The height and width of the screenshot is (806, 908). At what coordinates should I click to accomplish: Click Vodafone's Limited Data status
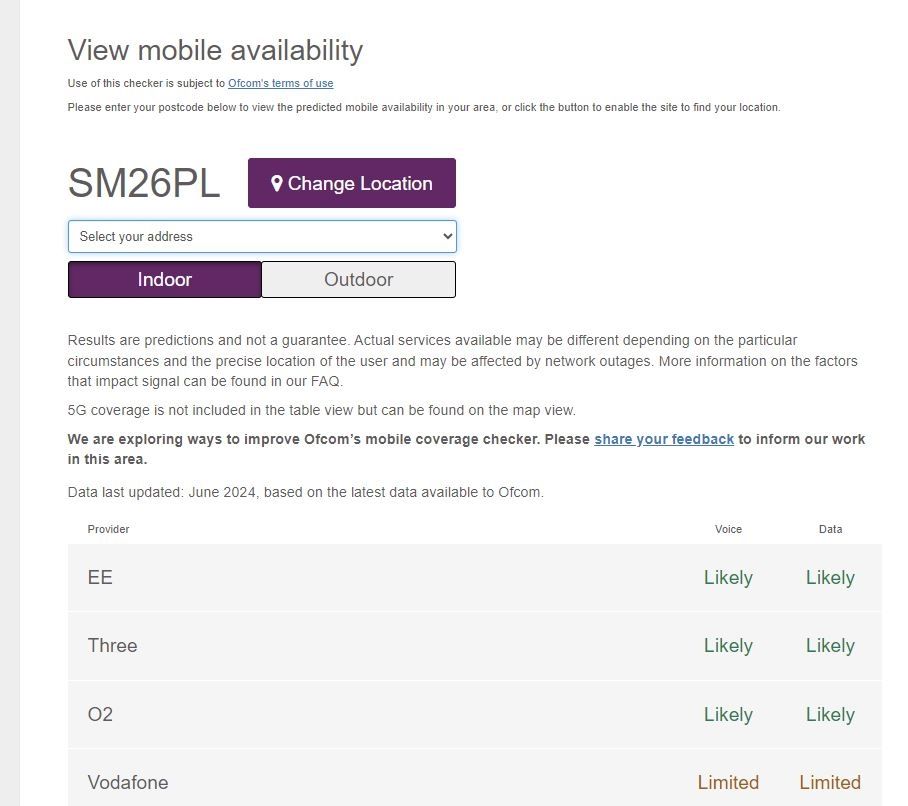point(830,782)
